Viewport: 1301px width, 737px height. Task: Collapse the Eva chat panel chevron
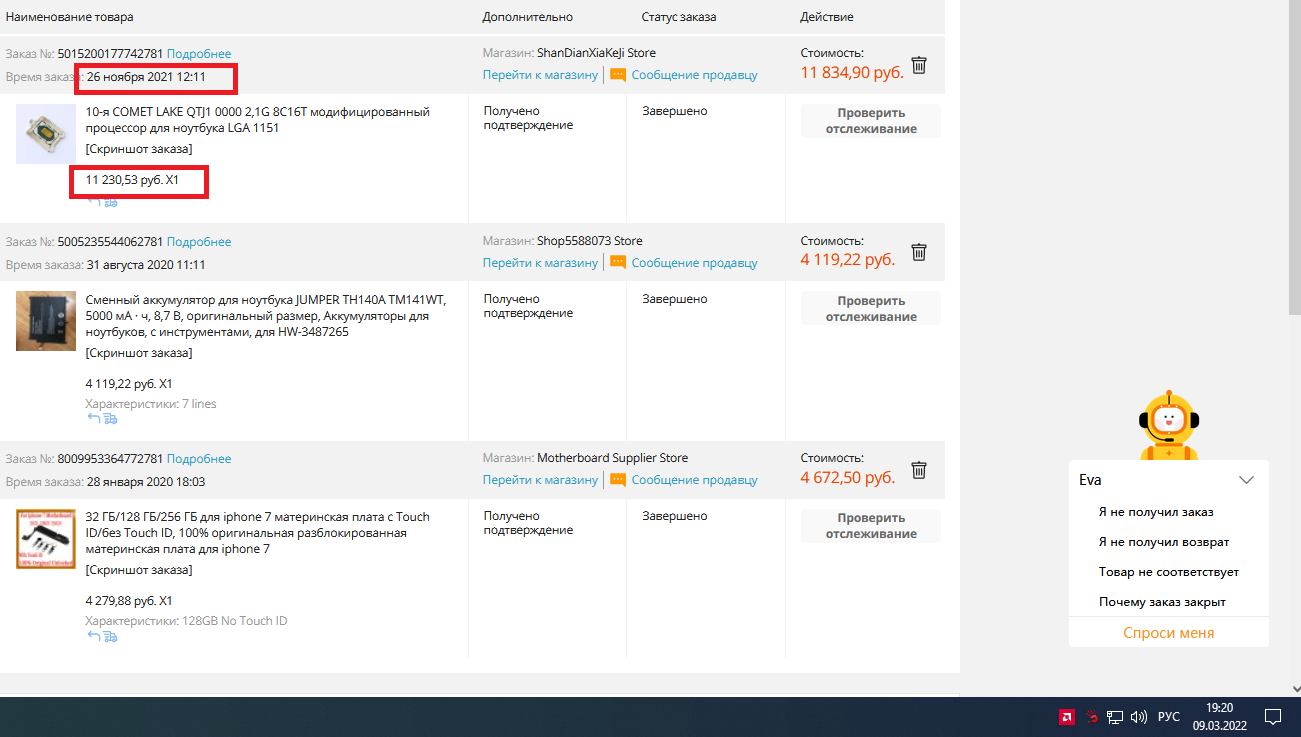[1246, 480]
